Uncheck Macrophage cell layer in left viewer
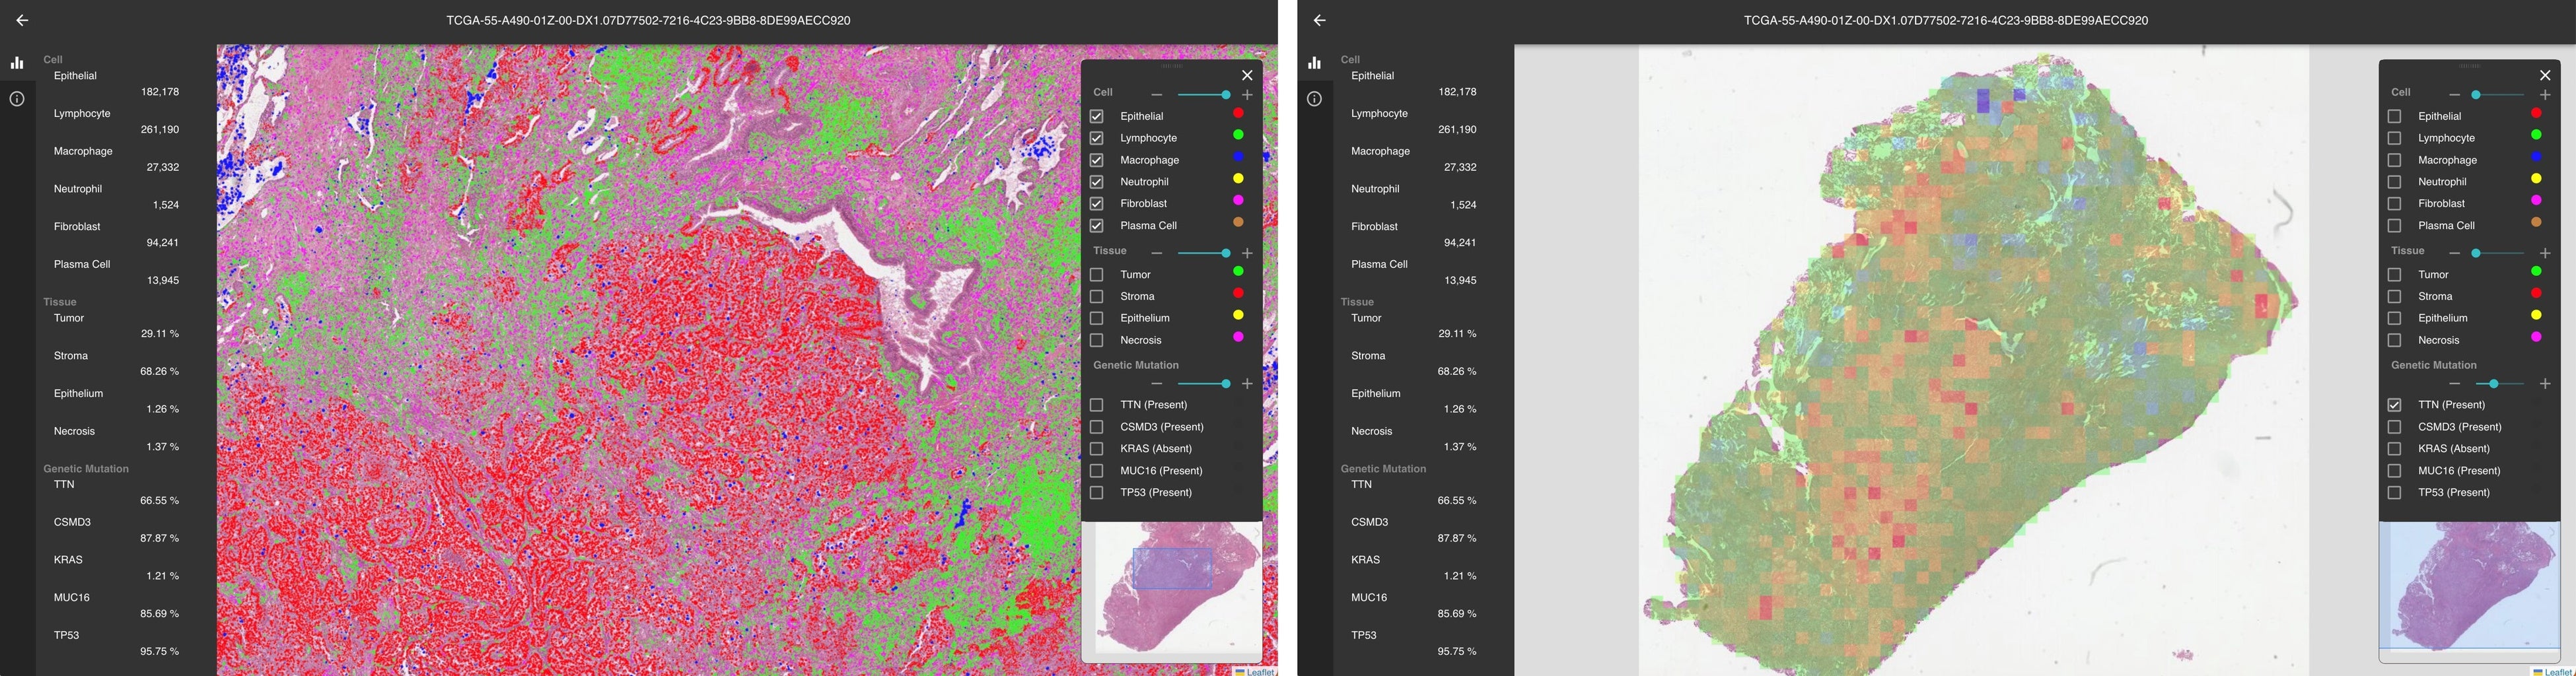Viewport: 2576px width, 676px height. [1097, 160]
